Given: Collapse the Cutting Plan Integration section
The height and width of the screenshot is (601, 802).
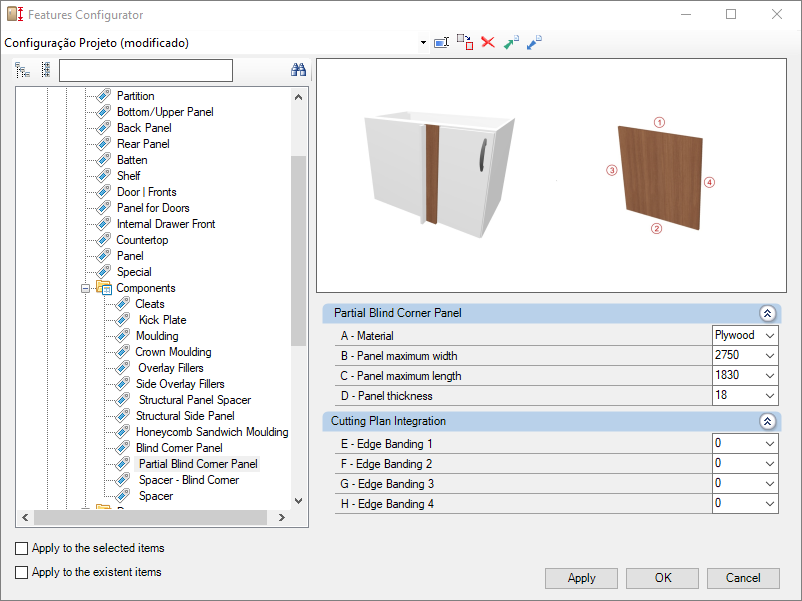Looking at the screenshot, I should [x=767, y=421].
